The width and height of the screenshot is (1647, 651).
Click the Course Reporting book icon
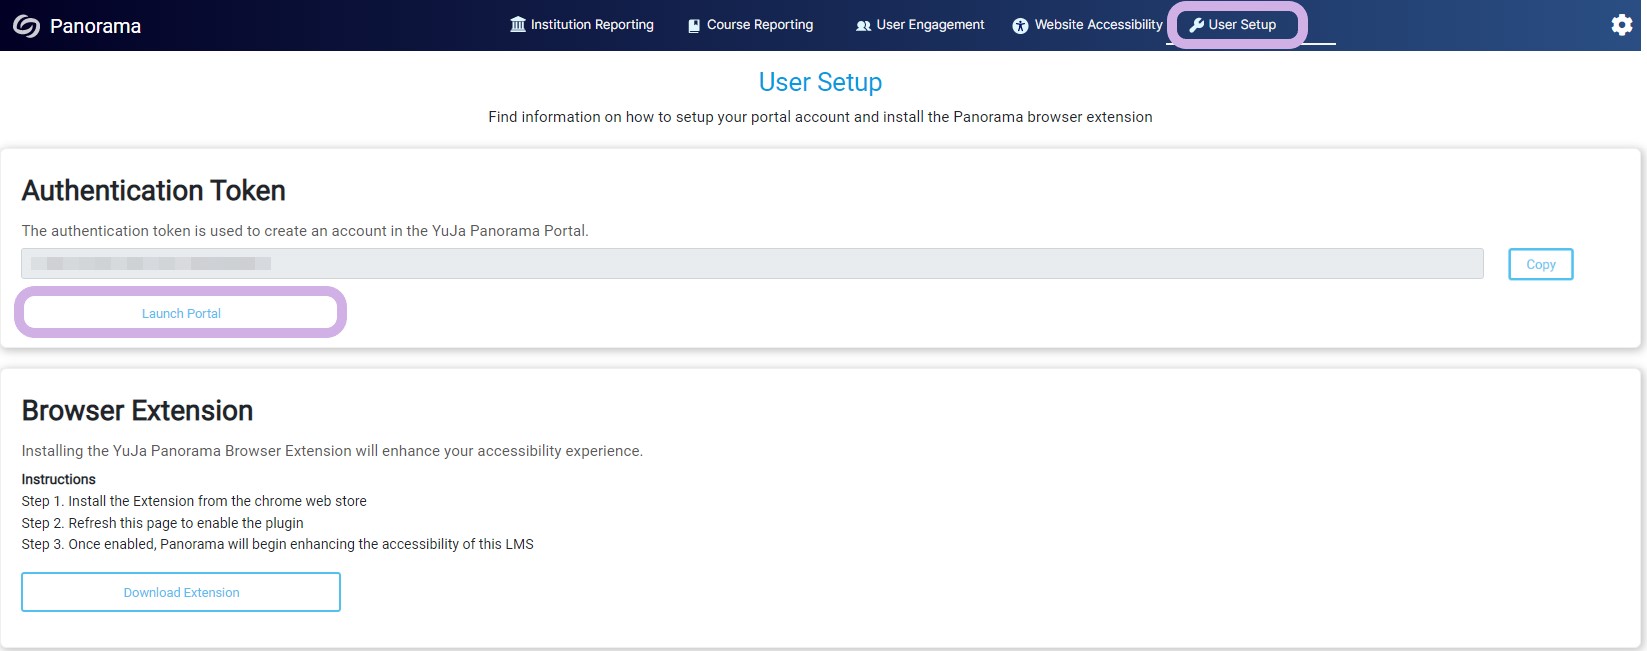(x=694, y=25)
